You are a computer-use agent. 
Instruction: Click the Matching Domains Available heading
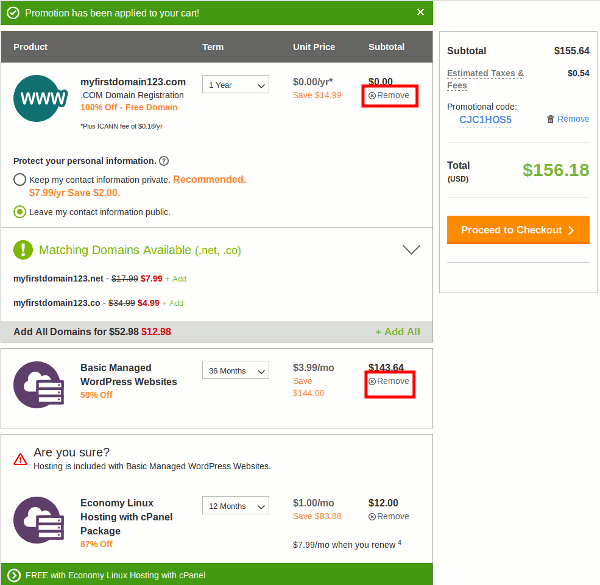click(x=140, y=250)
